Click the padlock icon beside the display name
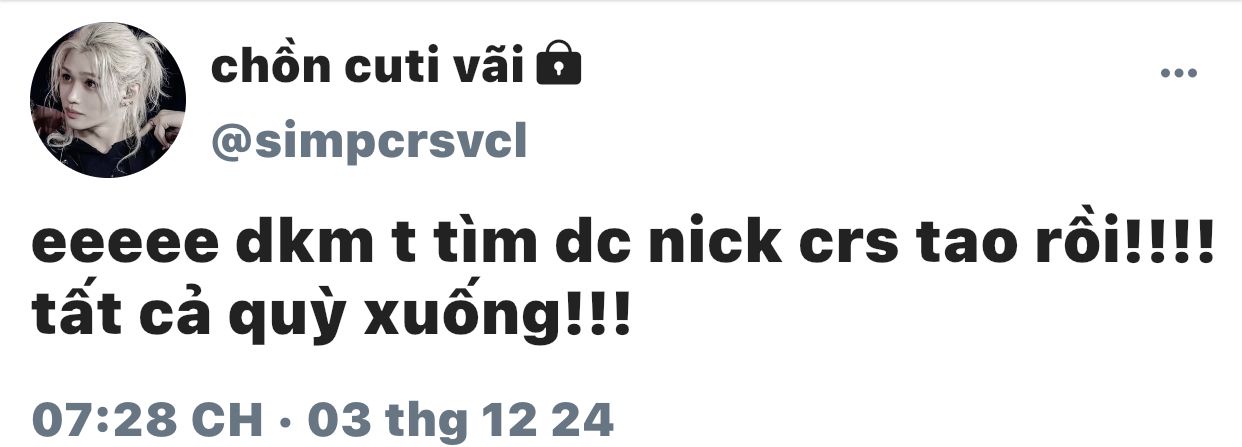Viewport: 1242px width, 447px height. [559, 66]
